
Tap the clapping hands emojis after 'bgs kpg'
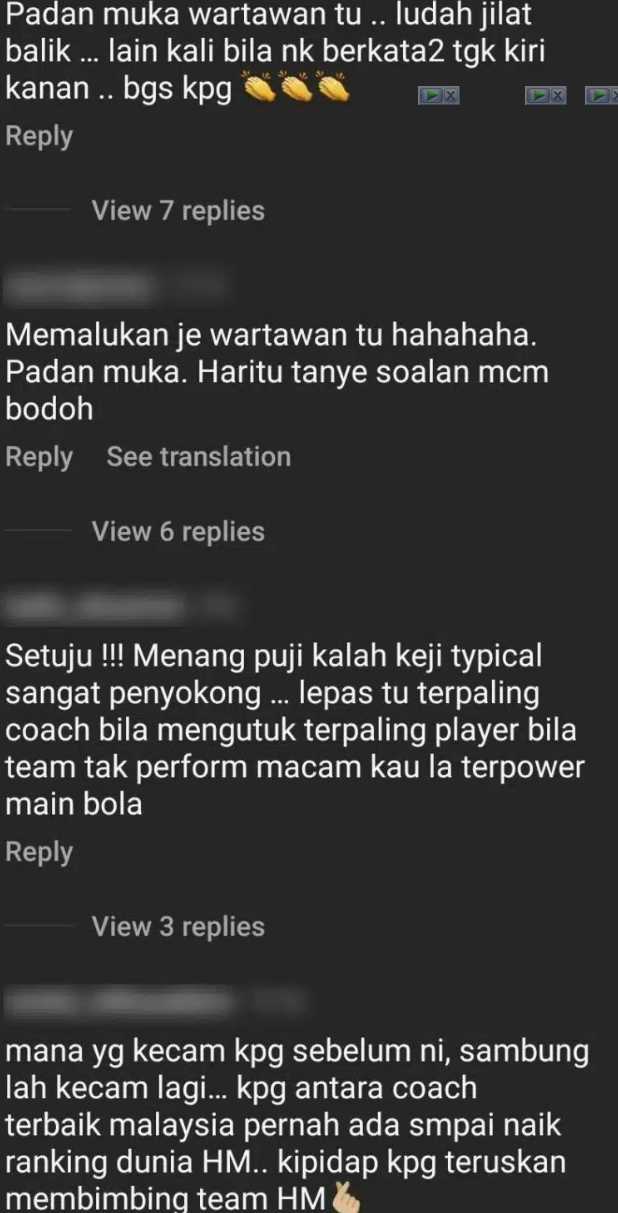pyautogui.click(x=296, y=91)
